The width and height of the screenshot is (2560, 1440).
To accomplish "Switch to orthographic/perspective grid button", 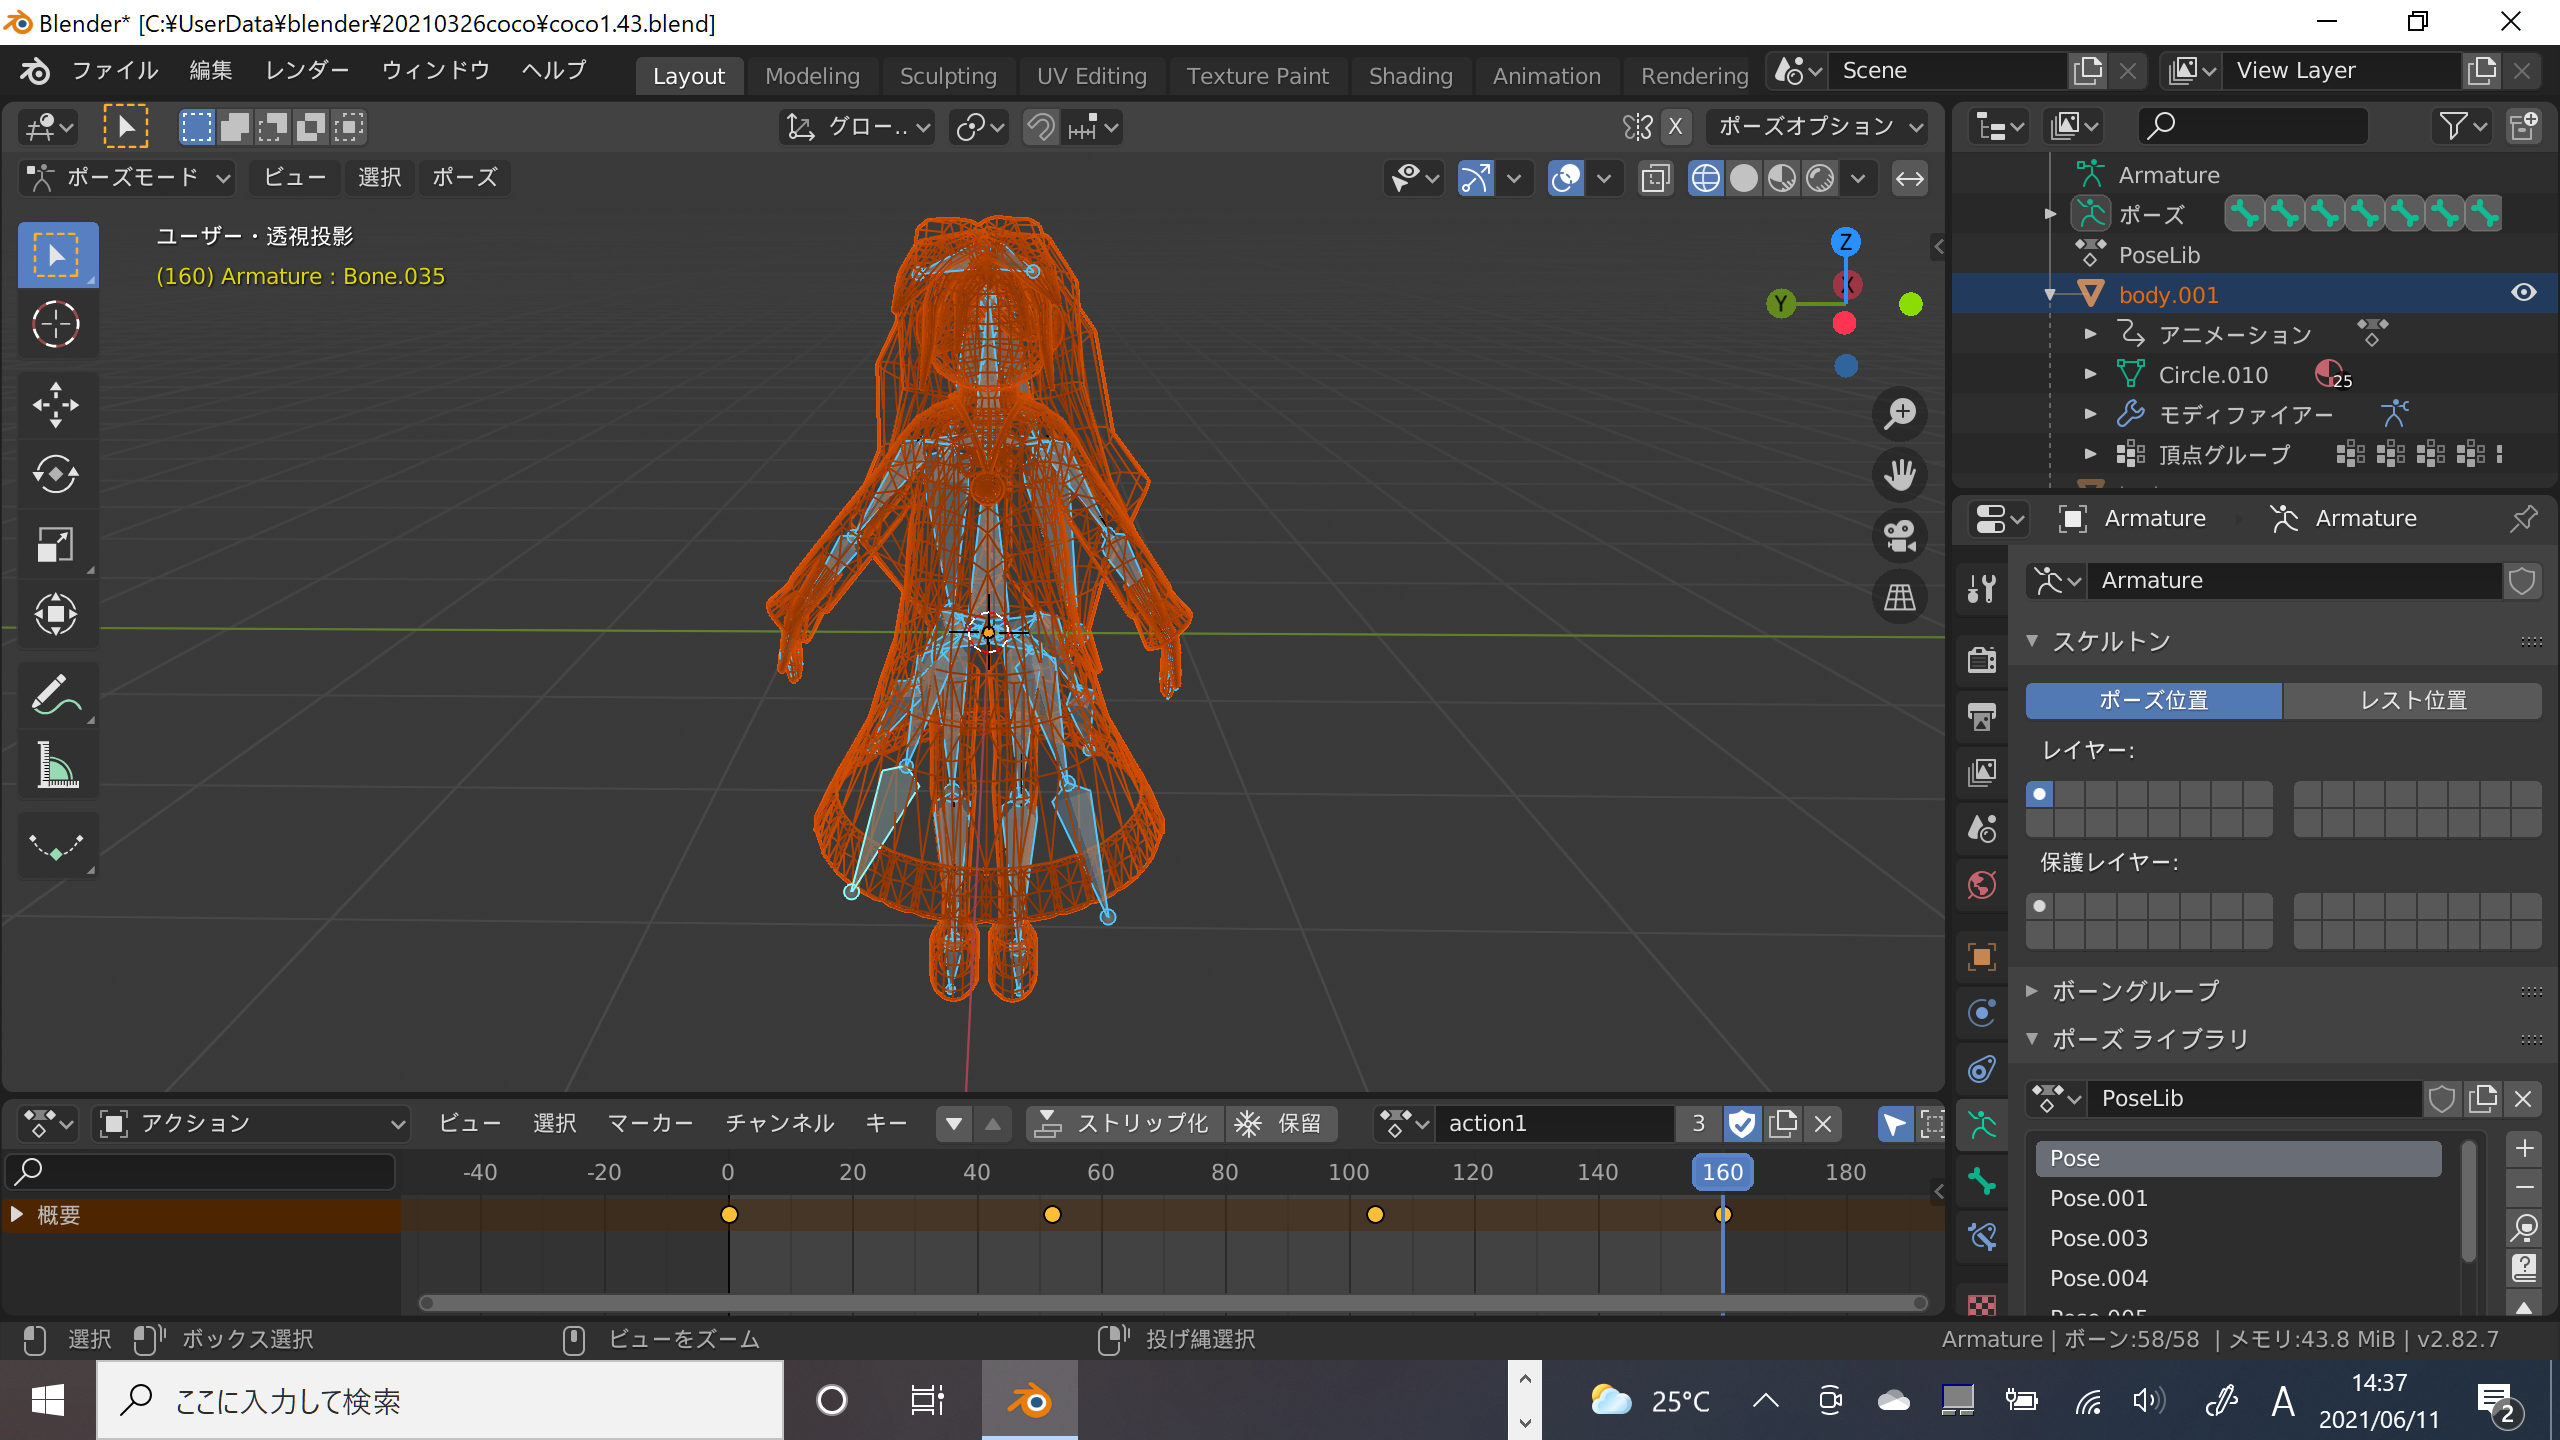I will coord(1899,599).
